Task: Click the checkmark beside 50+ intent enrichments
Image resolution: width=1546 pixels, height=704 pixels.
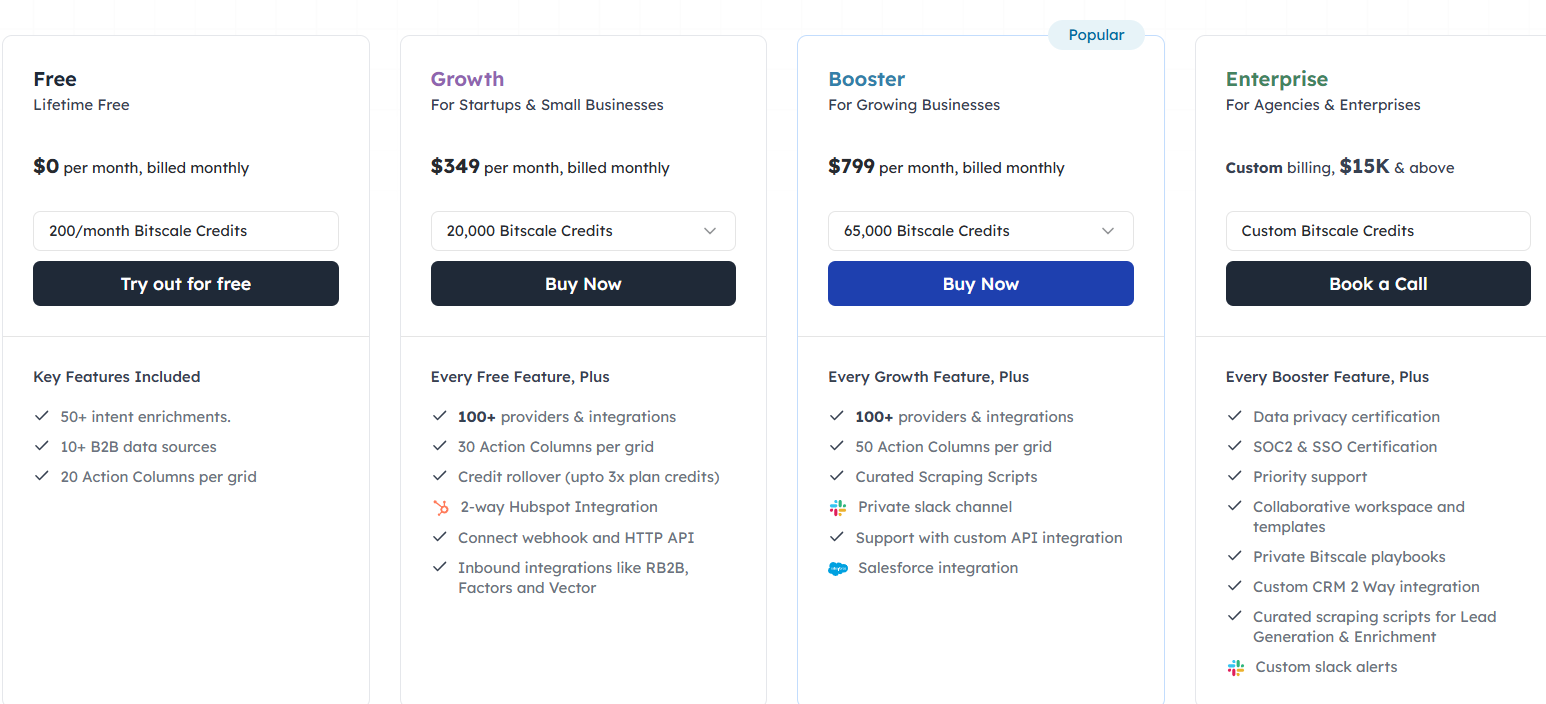Action: click(x=42, y=416)
